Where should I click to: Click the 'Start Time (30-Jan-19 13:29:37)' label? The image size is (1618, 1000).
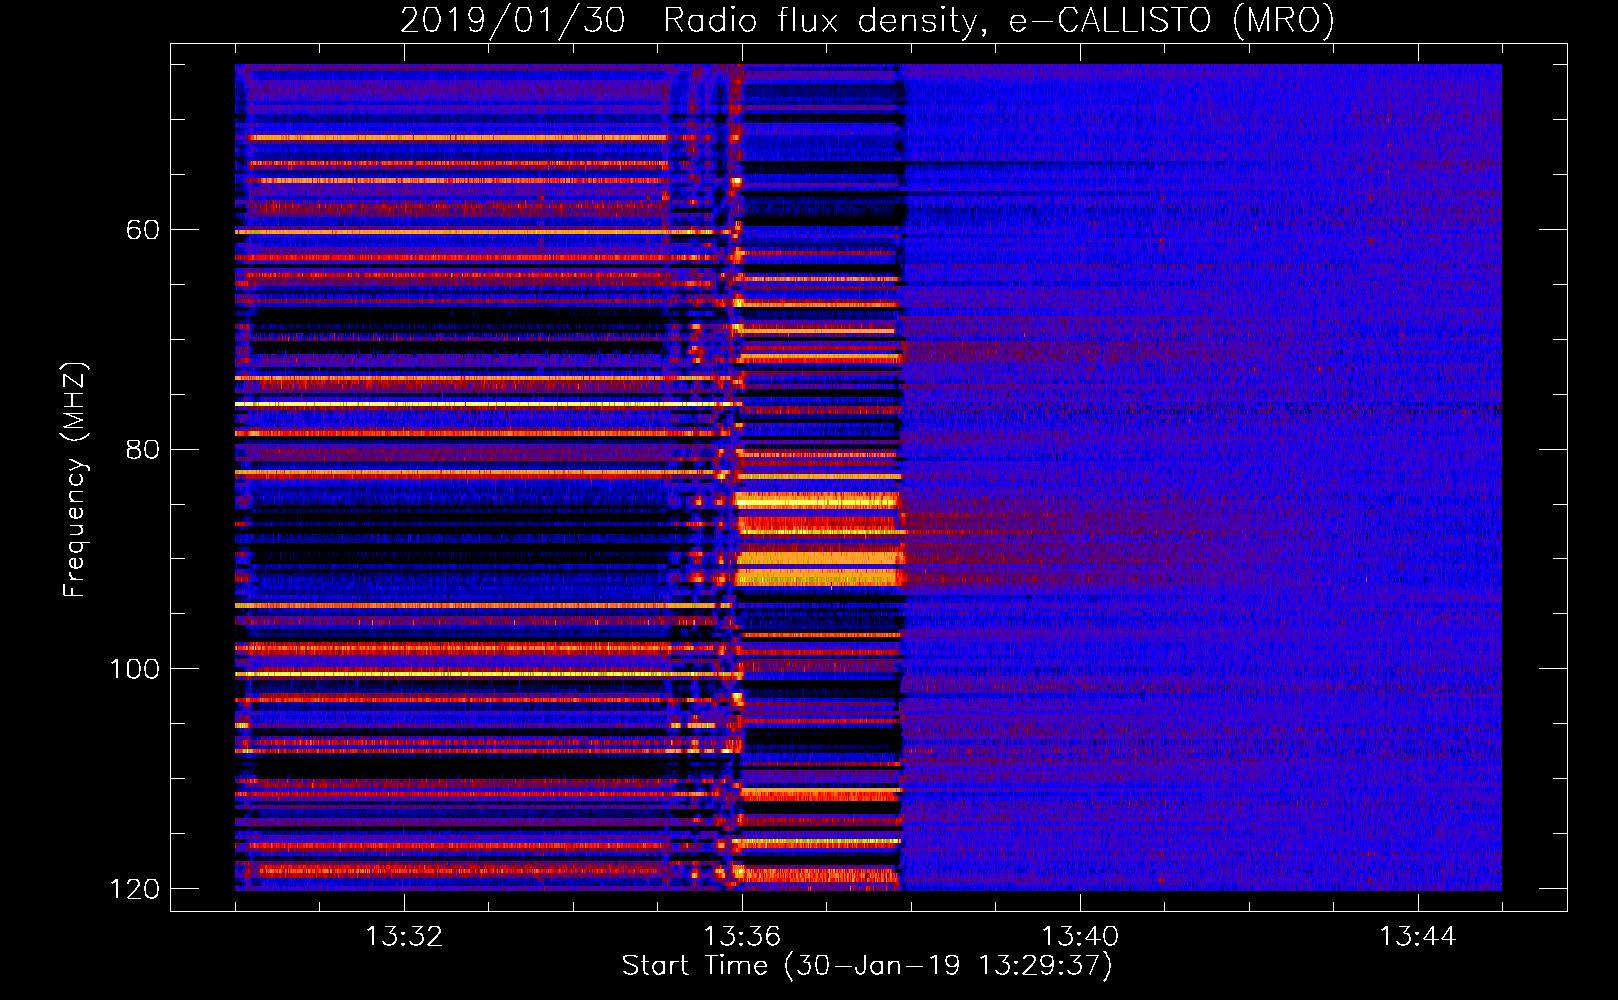pos(867,966)
